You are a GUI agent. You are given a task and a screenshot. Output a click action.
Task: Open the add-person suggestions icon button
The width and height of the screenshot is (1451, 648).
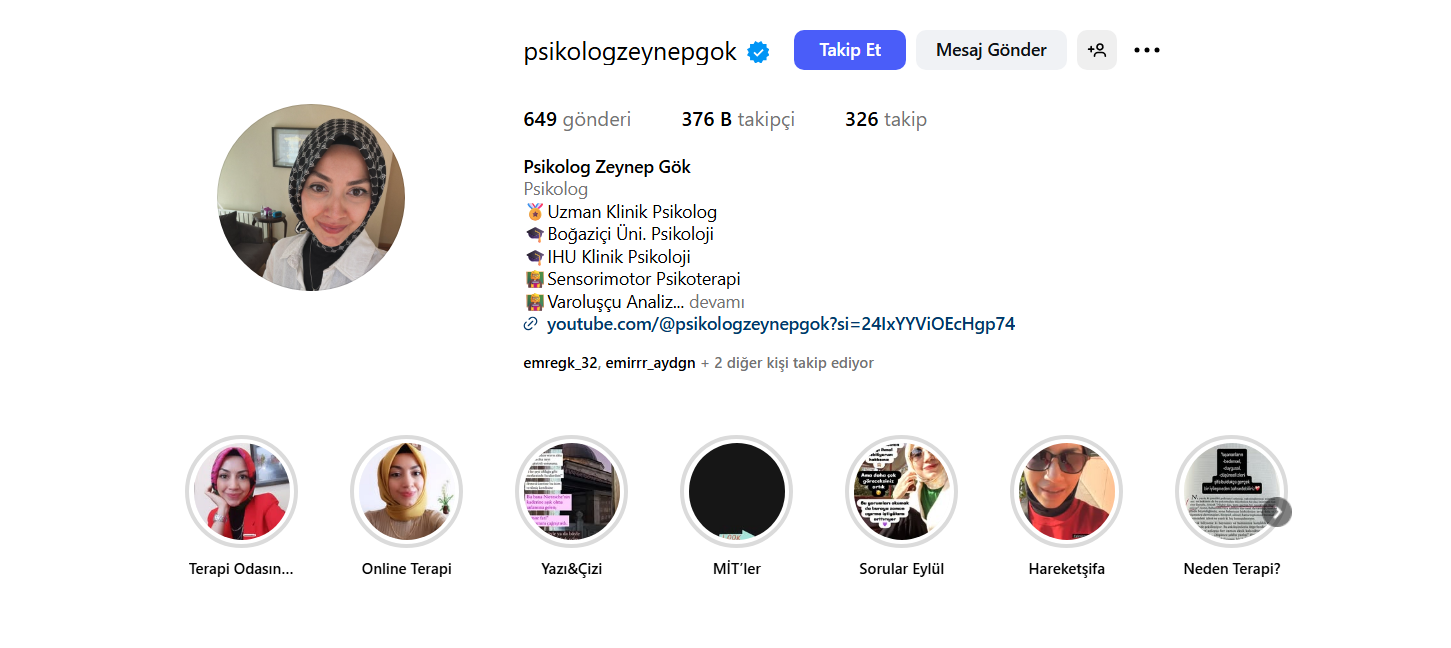click(1097, 50)
